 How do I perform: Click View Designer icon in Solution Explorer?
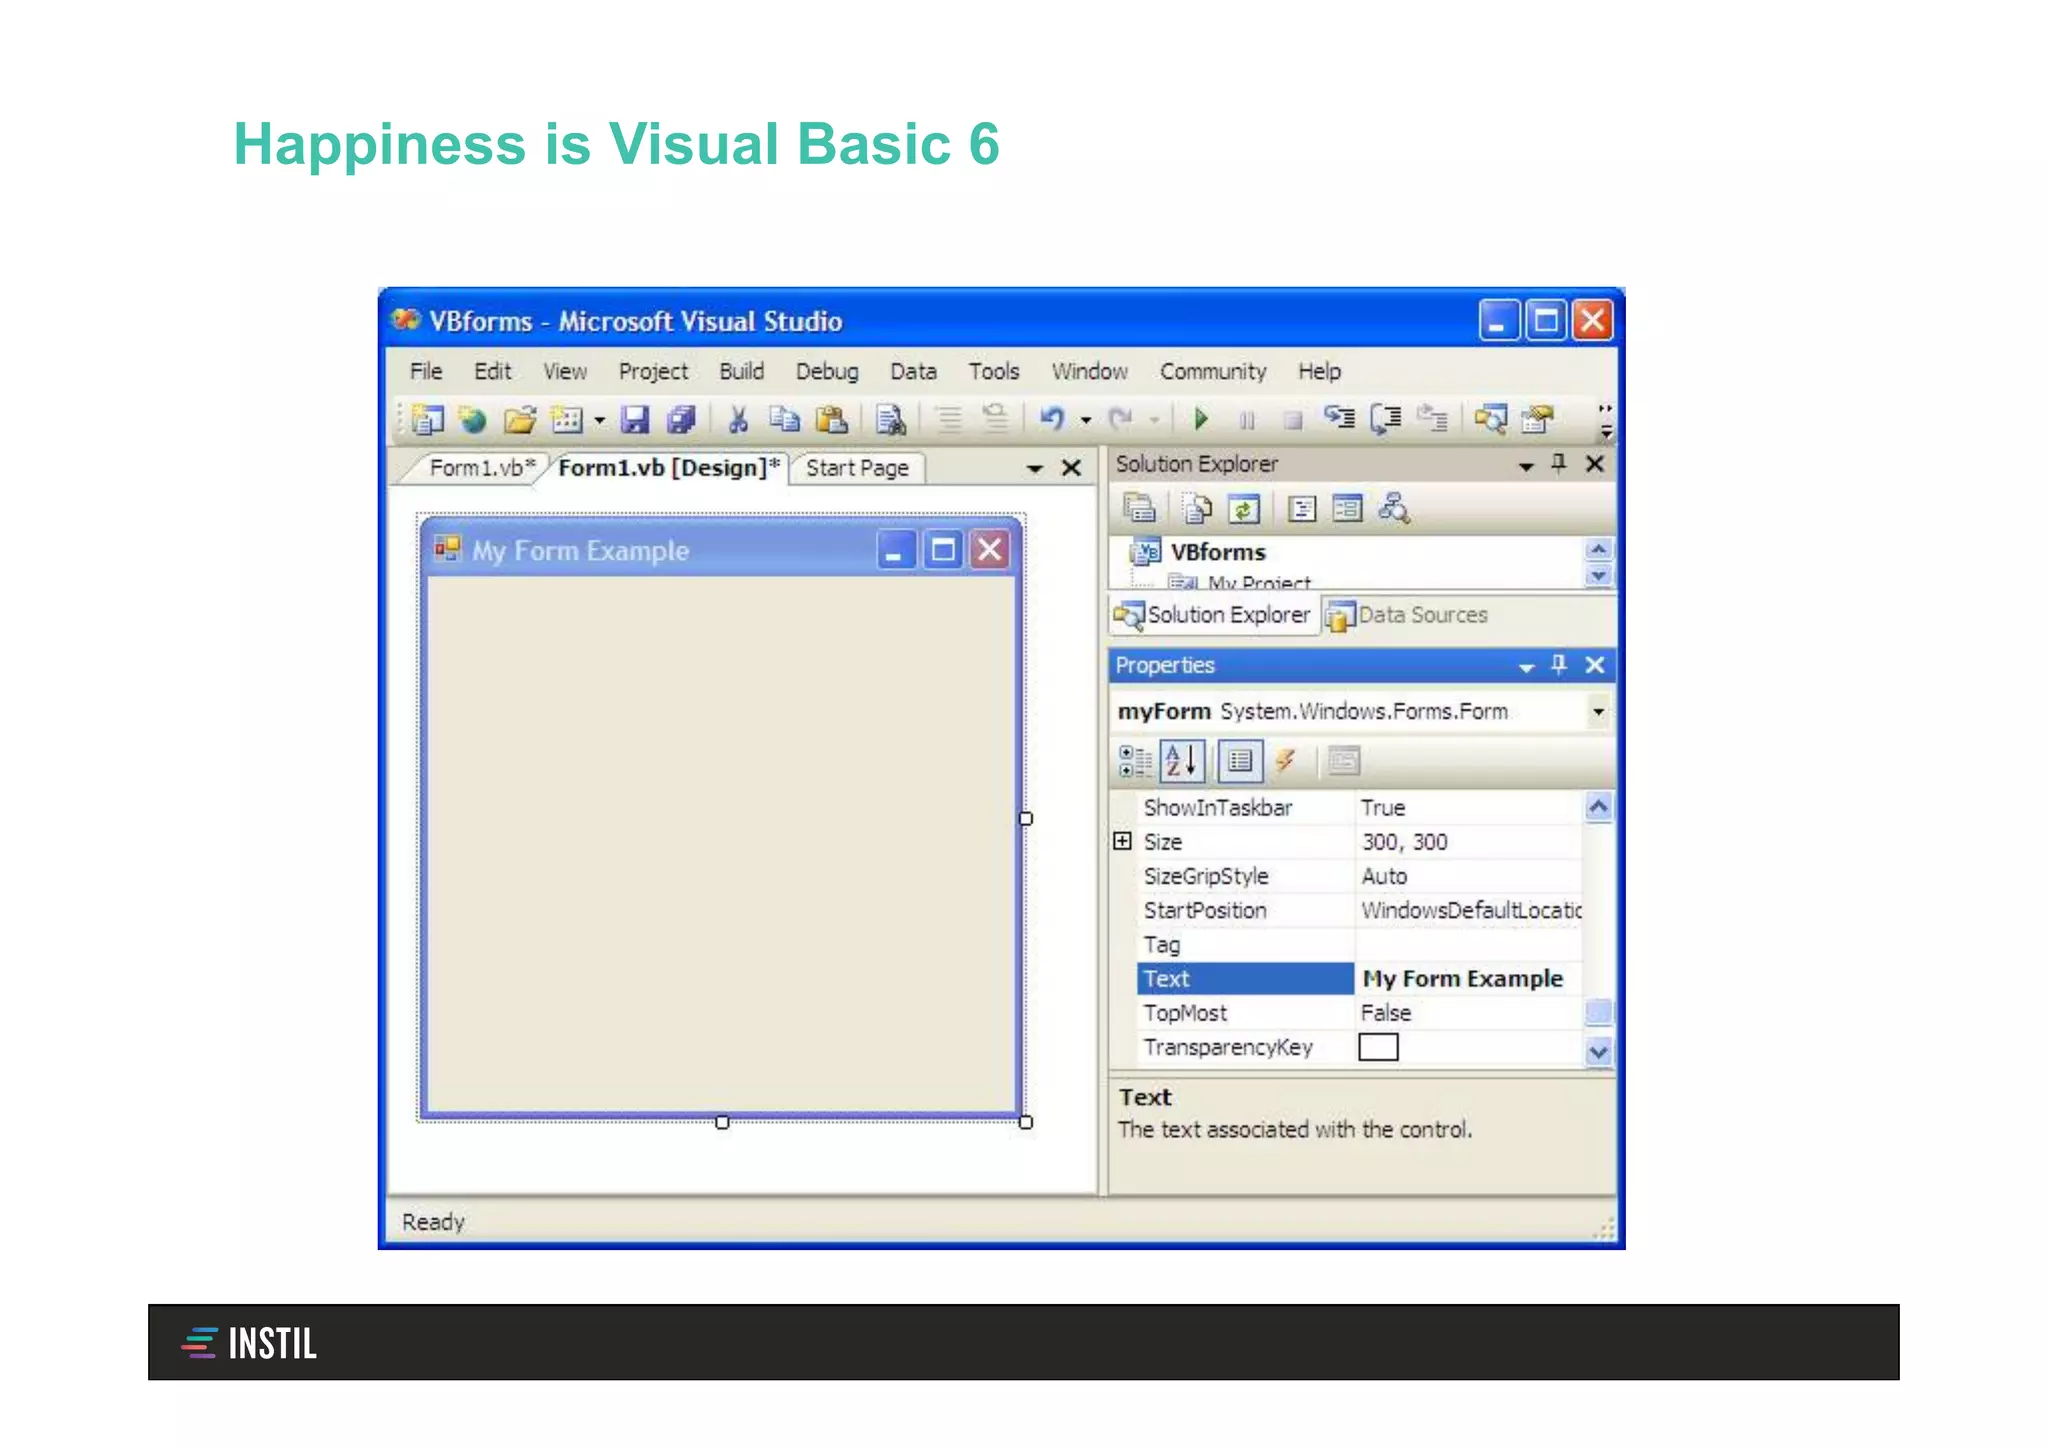coord(1347,509)
